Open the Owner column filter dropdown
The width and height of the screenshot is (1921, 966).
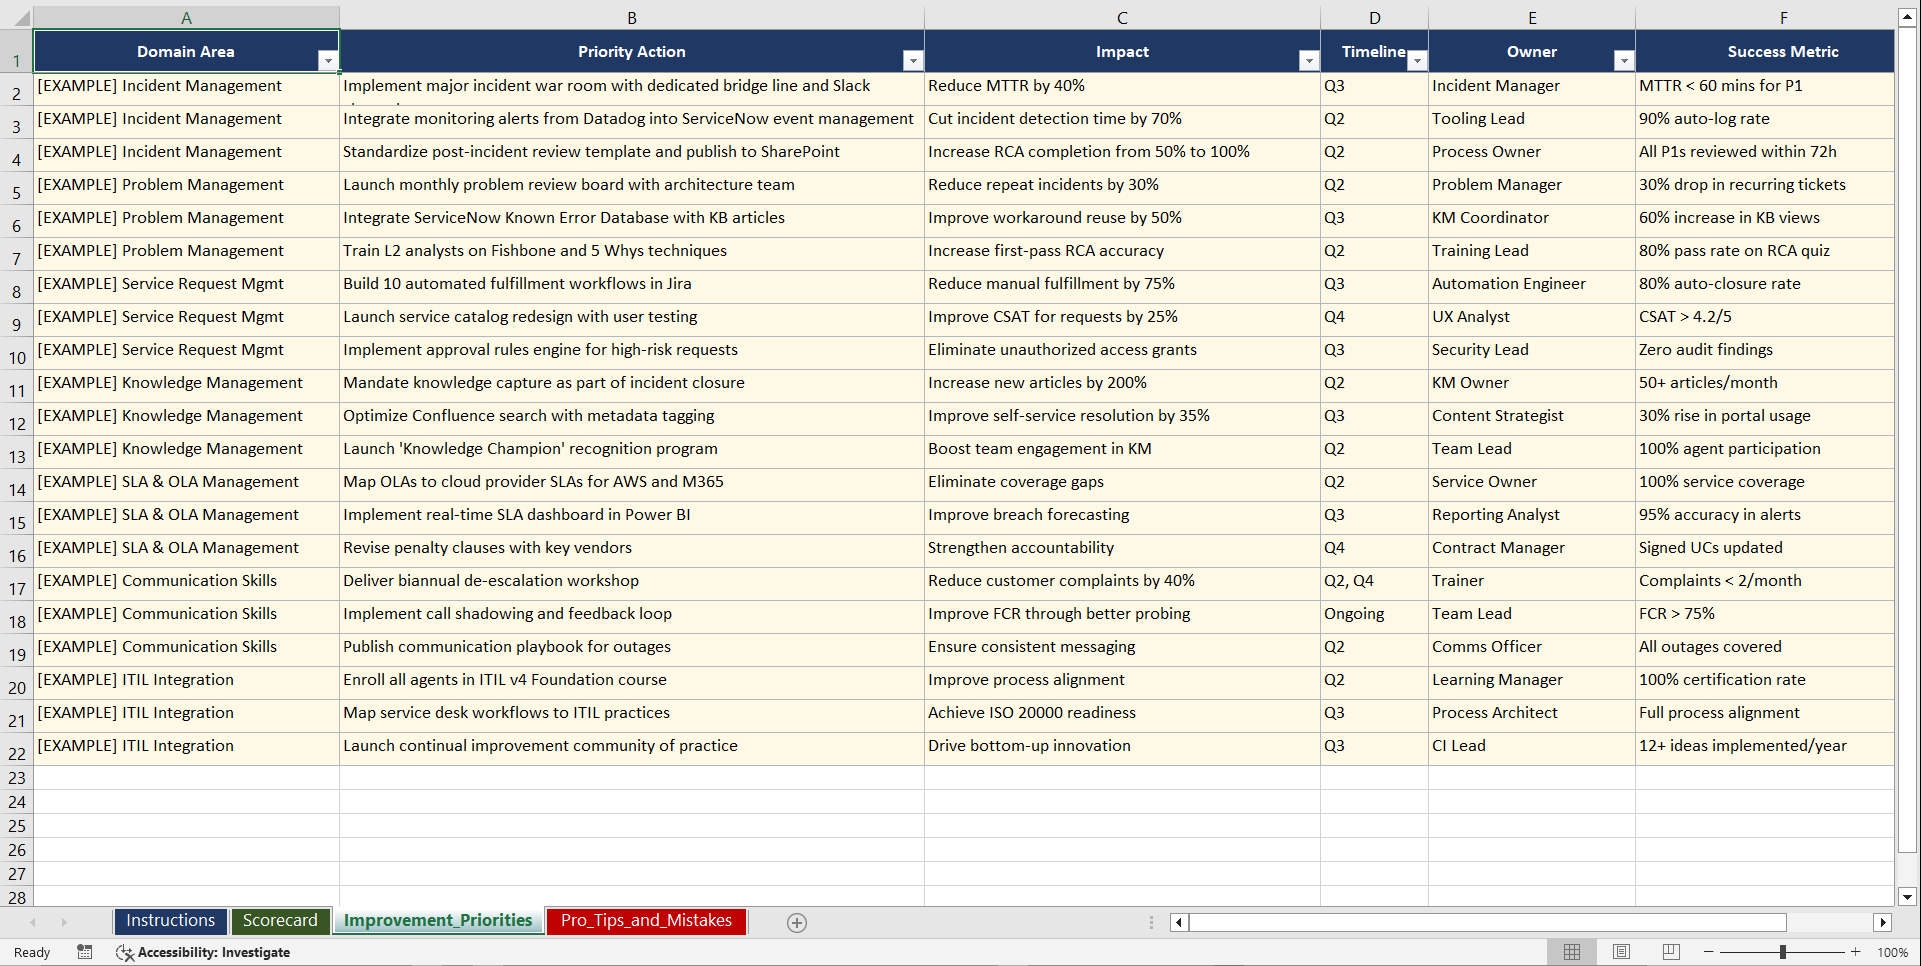click(1623, 60)
